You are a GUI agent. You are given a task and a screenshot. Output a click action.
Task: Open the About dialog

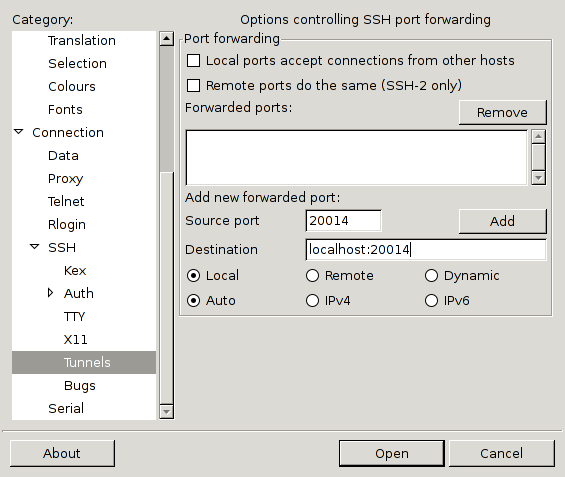pyautogui.click(x=62, y=453)
